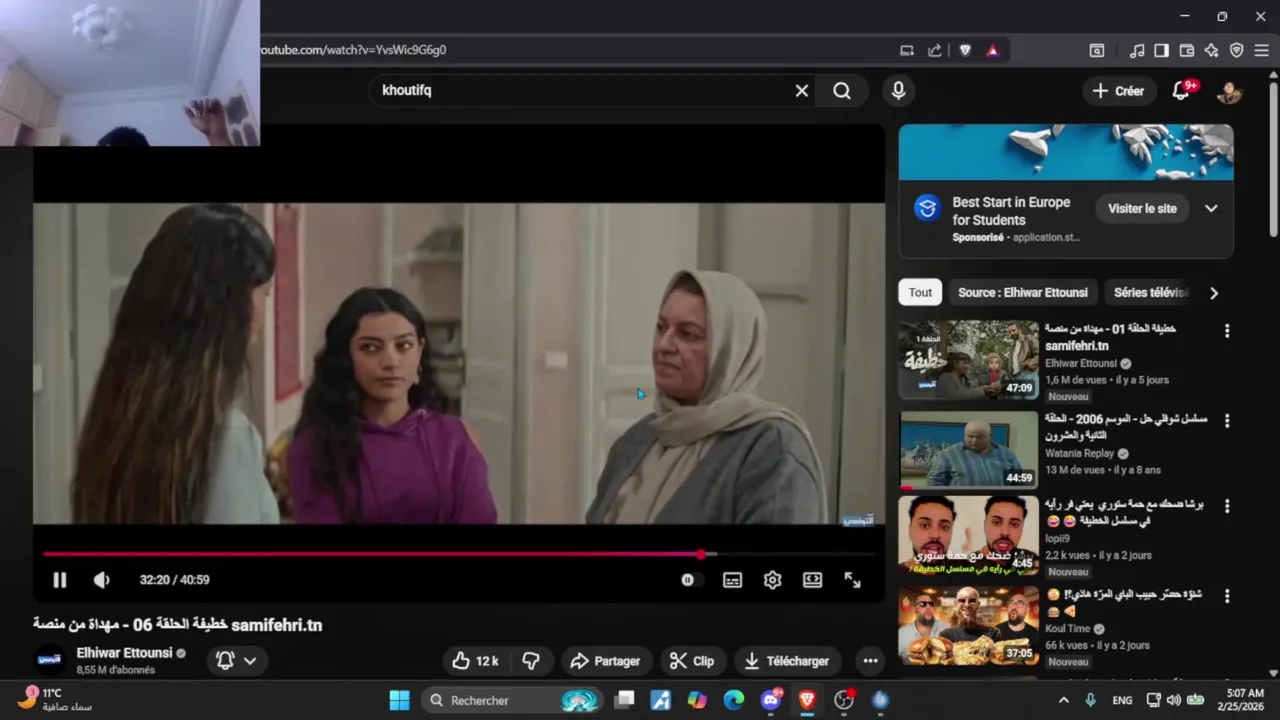Open OBS Studio from the taskbar

tap(844, 700)
